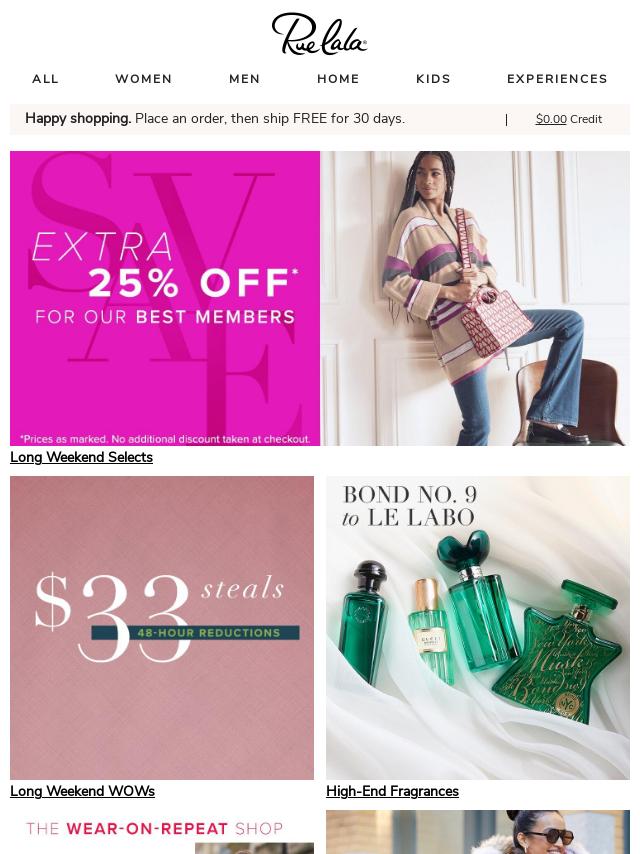Follow the Long Weekend Selects link
The height and width of the screenshot is (854, 640).
81,458
